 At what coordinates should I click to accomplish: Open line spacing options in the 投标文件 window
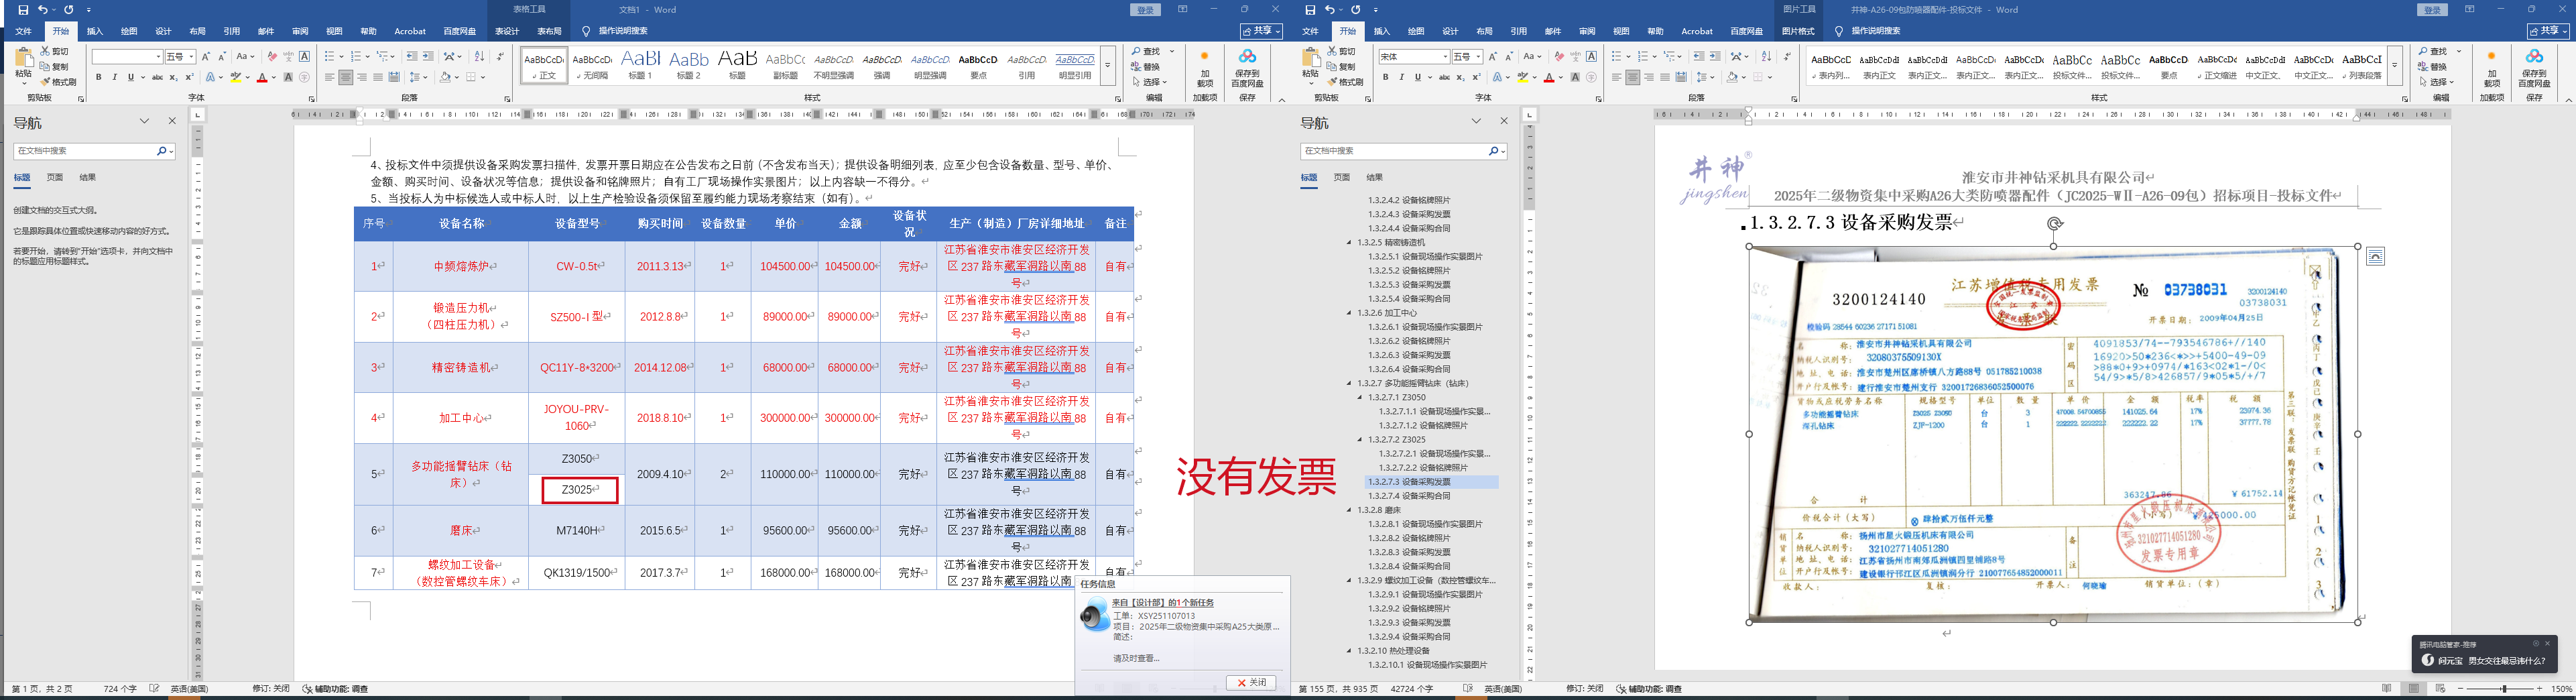tap(1701, 77)
